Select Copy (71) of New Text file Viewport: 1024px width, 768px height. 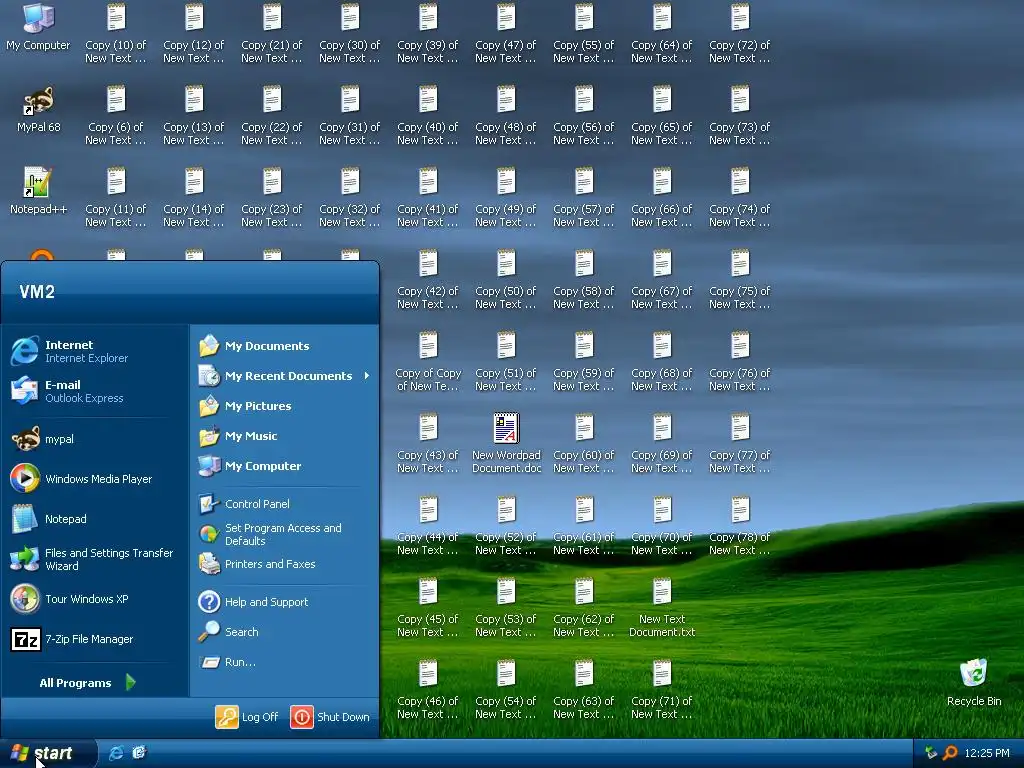point(662,690)
